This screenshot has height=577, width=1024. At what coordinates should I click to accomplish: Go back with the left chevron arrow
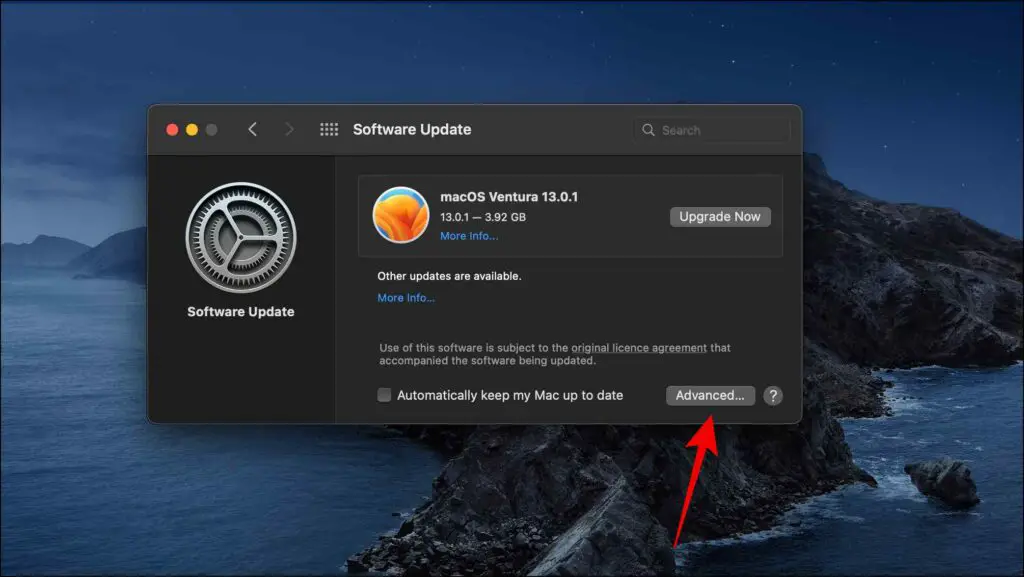click(253, 129)
